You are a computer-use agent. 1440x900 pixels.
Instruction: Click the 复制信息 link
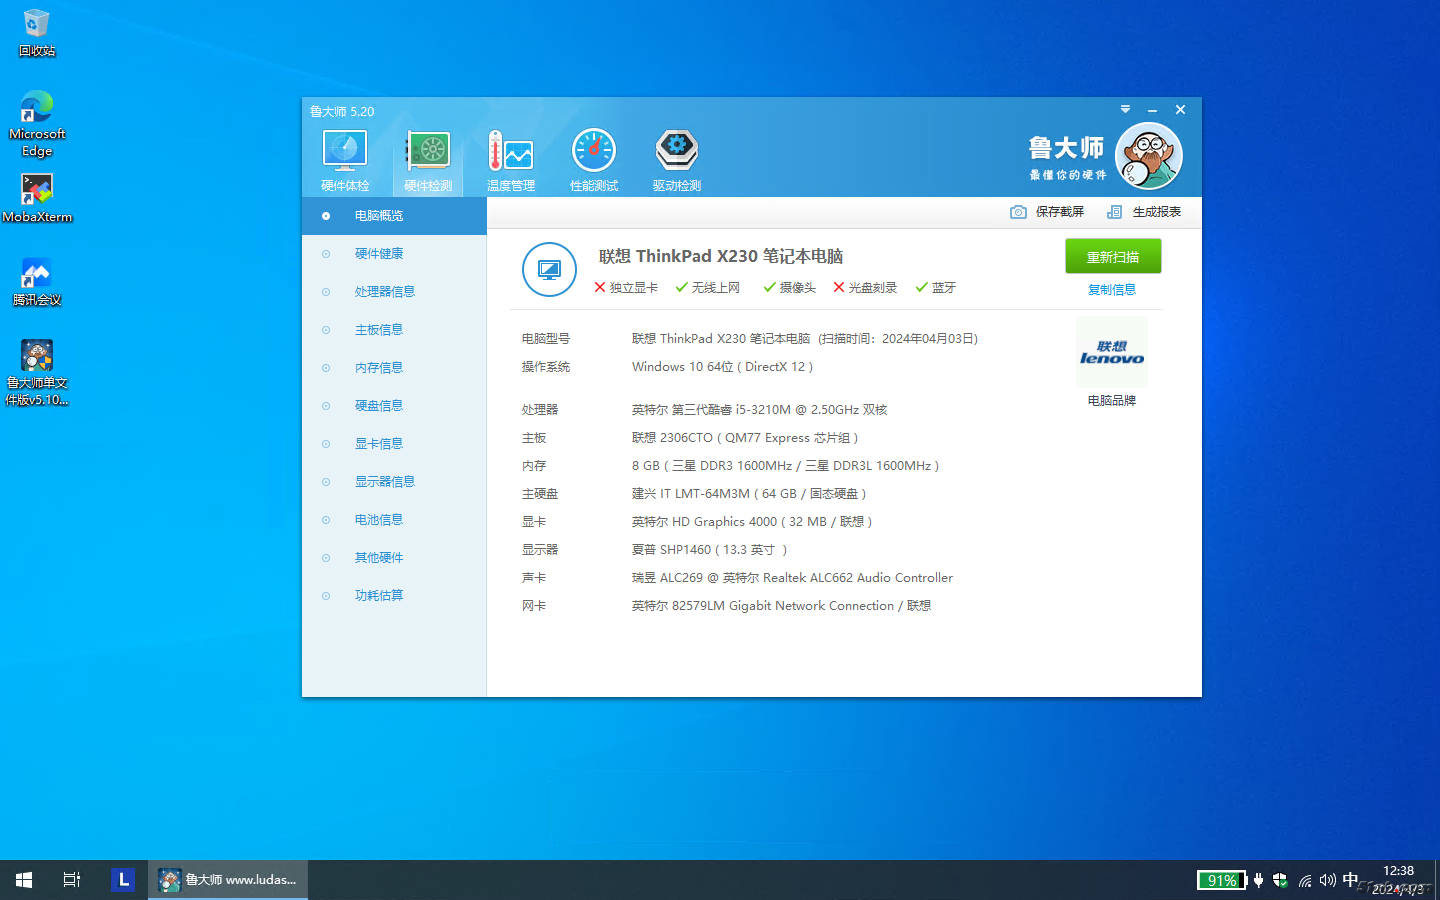click(x=1111, y=290)
